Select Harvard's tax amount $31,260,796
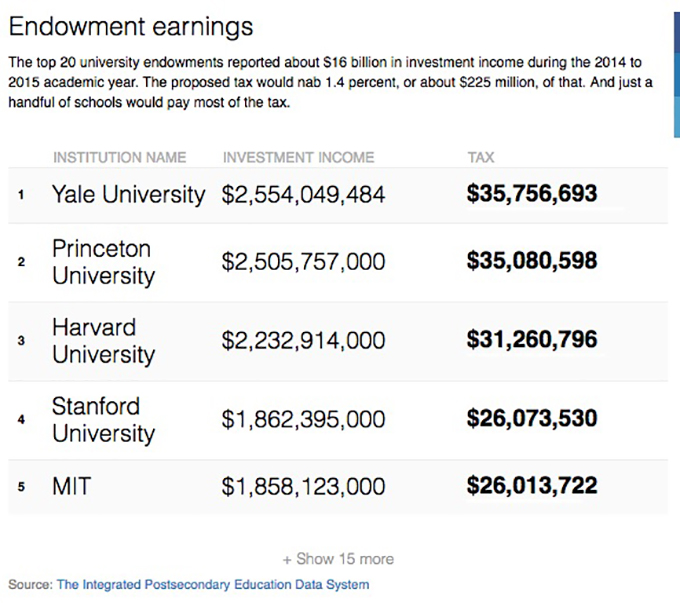The height and width of the screenshot is (603, 680). click(x=532, y=340)
